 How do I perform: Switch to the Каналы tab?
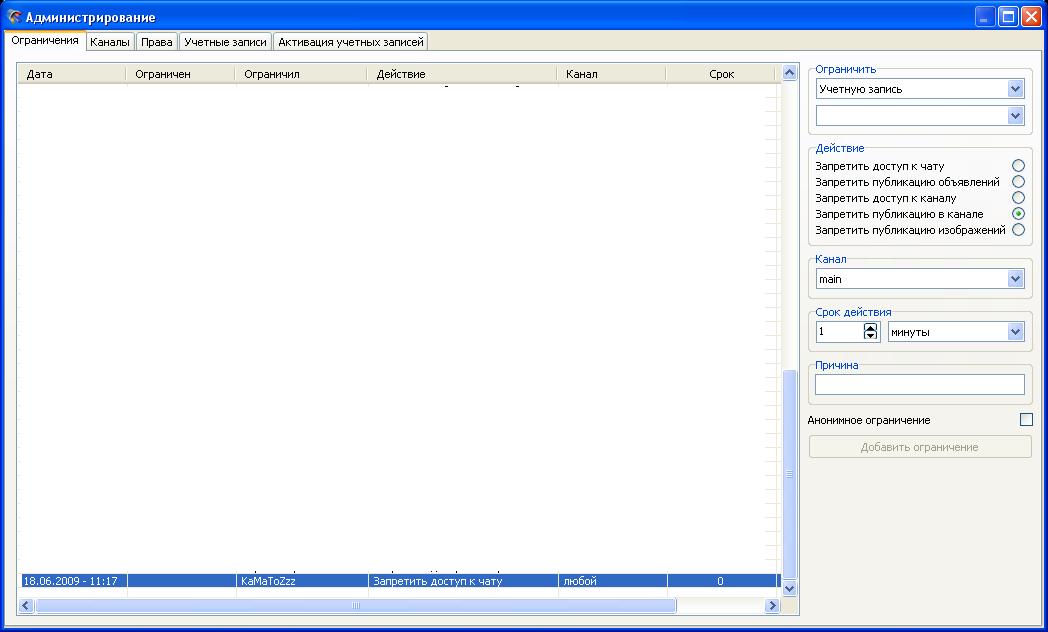point(110,42)
